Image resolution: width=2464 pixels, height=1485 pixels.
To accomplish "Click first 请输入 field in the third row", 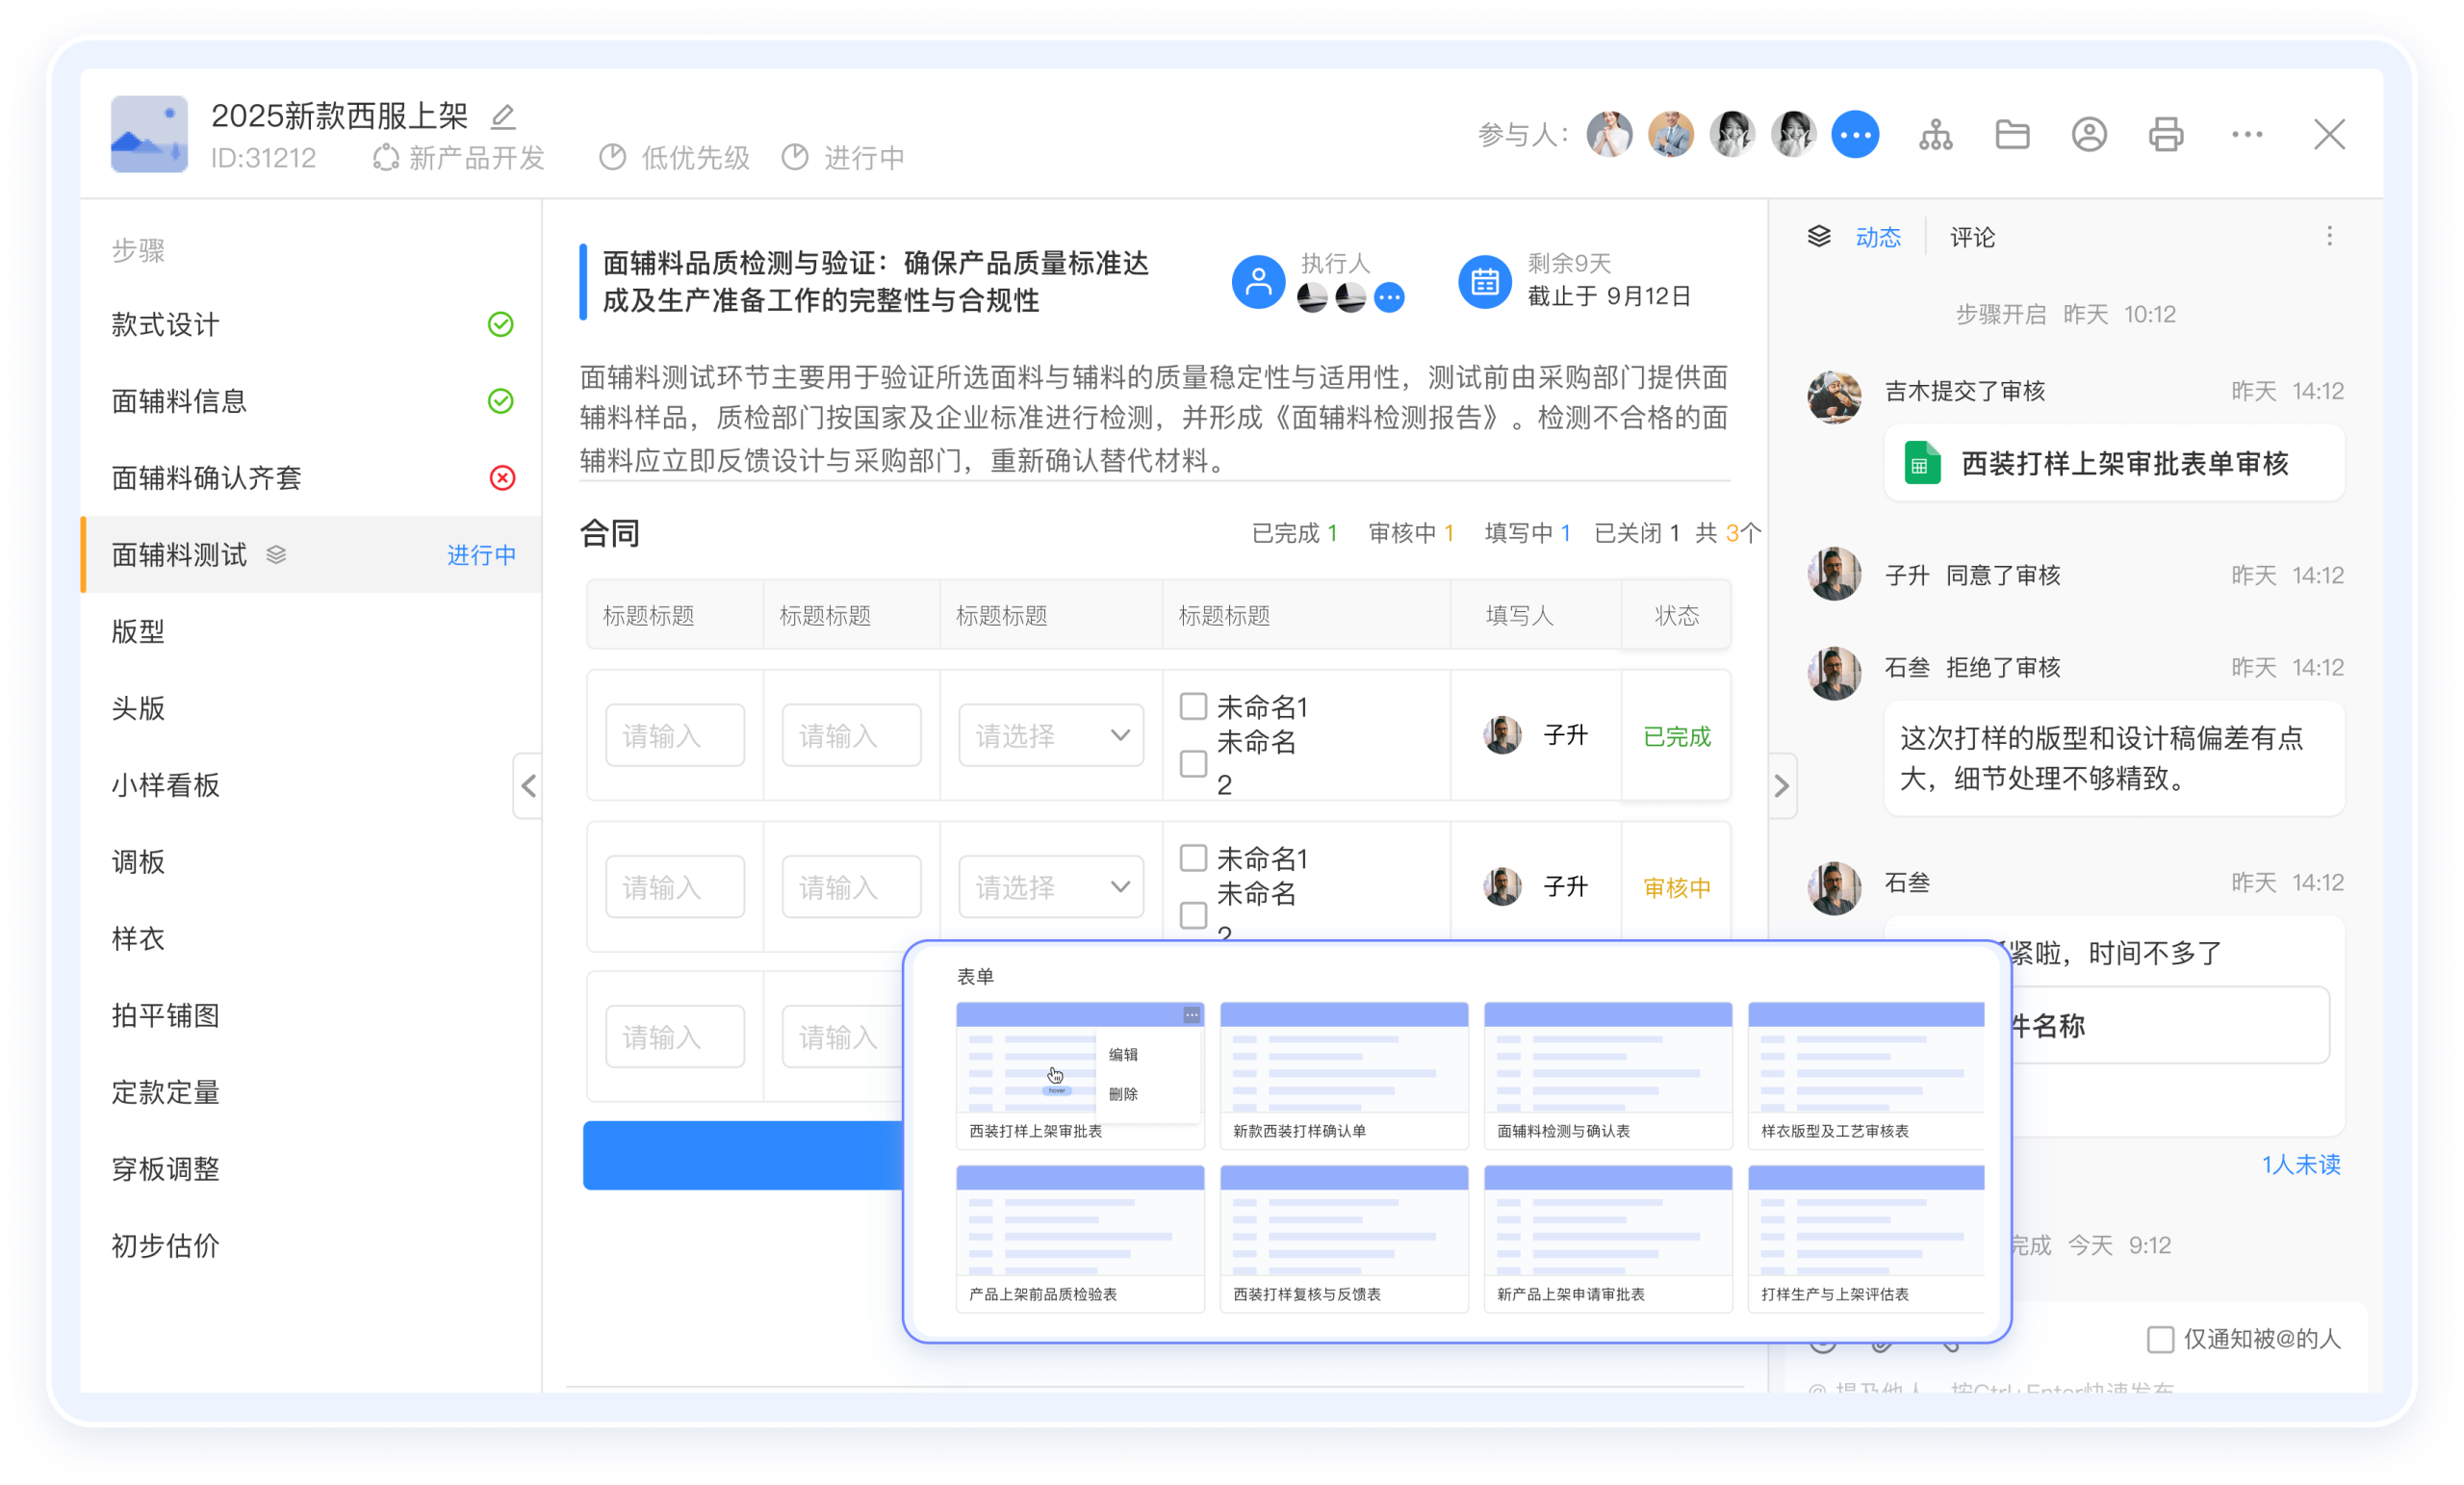I will [x=675, y=1037].
